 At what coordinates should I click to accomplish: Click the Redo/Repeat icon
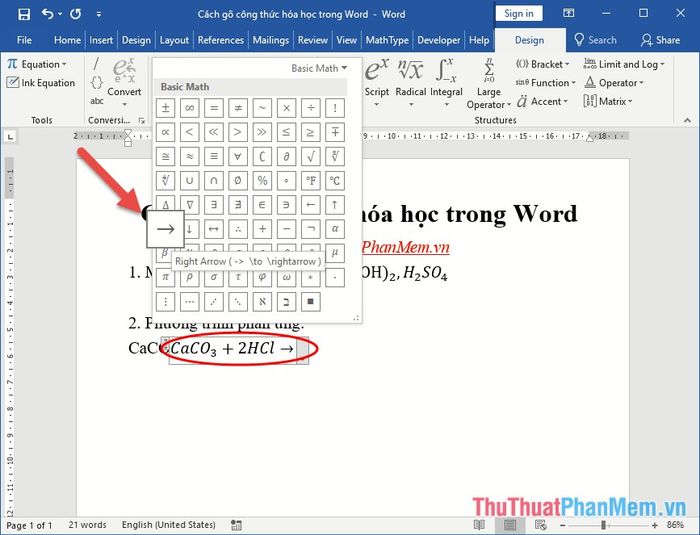(x=75, y=14)
